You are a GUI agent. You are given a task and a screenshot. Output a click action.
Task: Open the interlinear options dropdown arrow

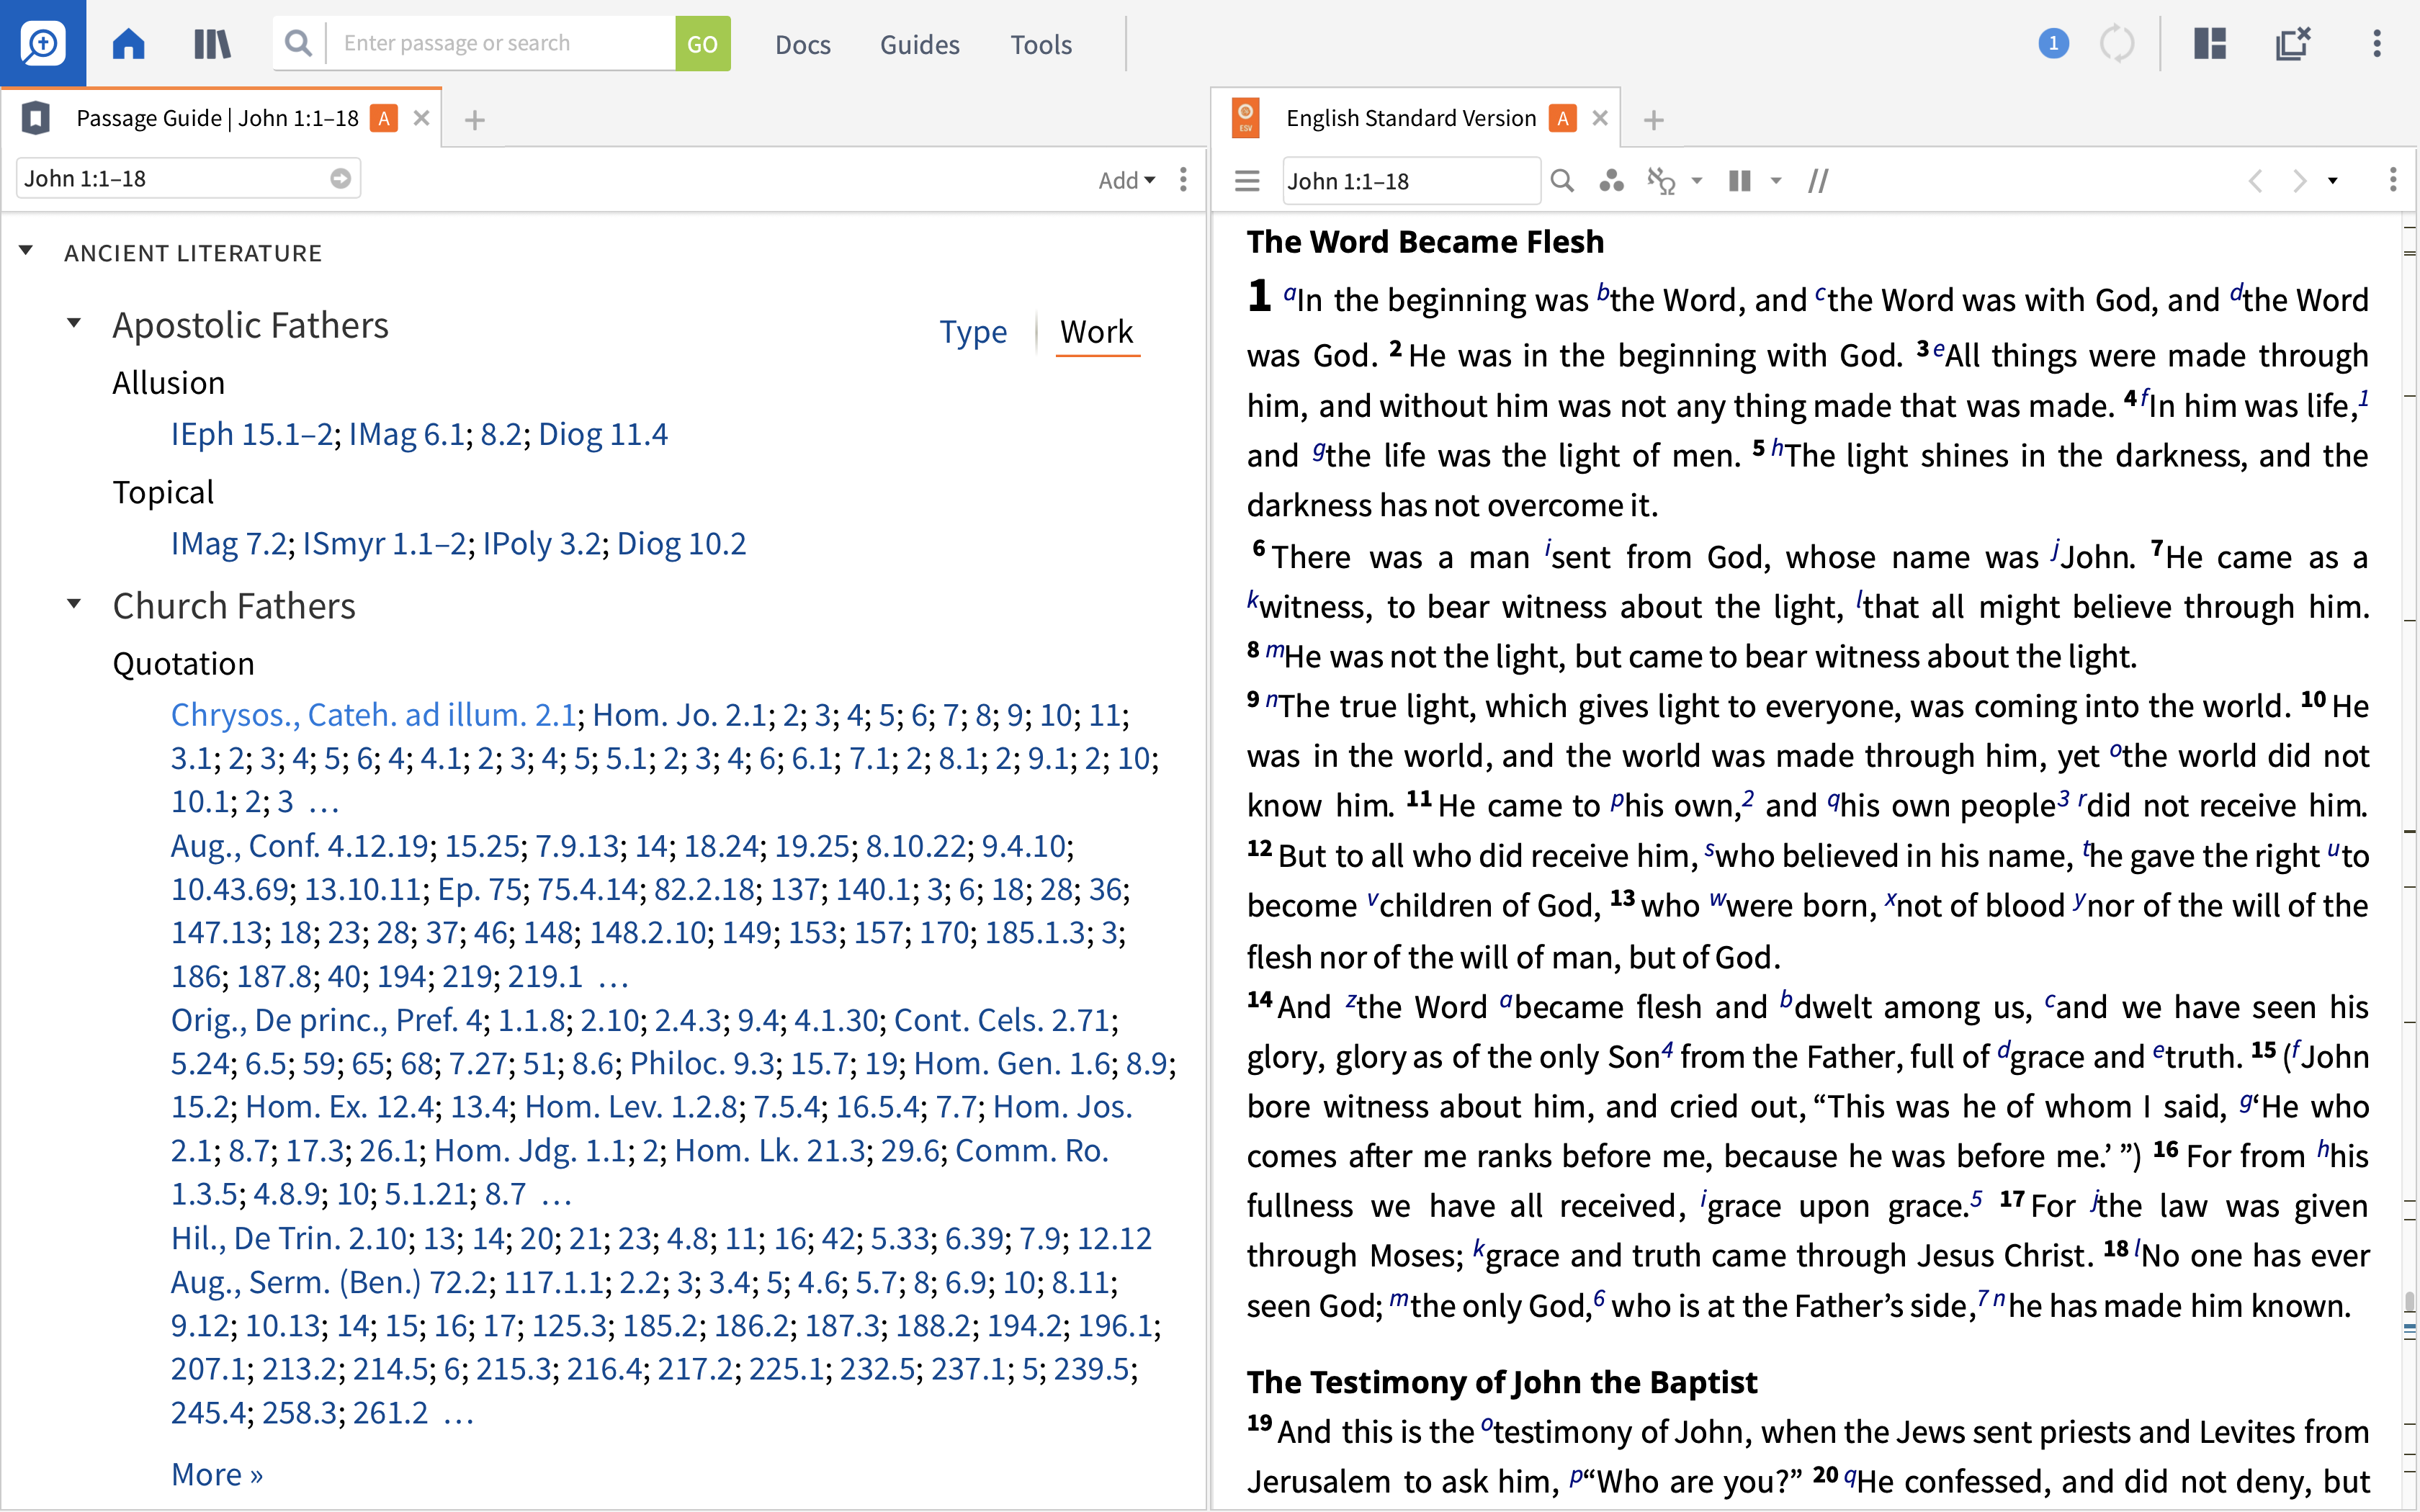pos(1697,181)
